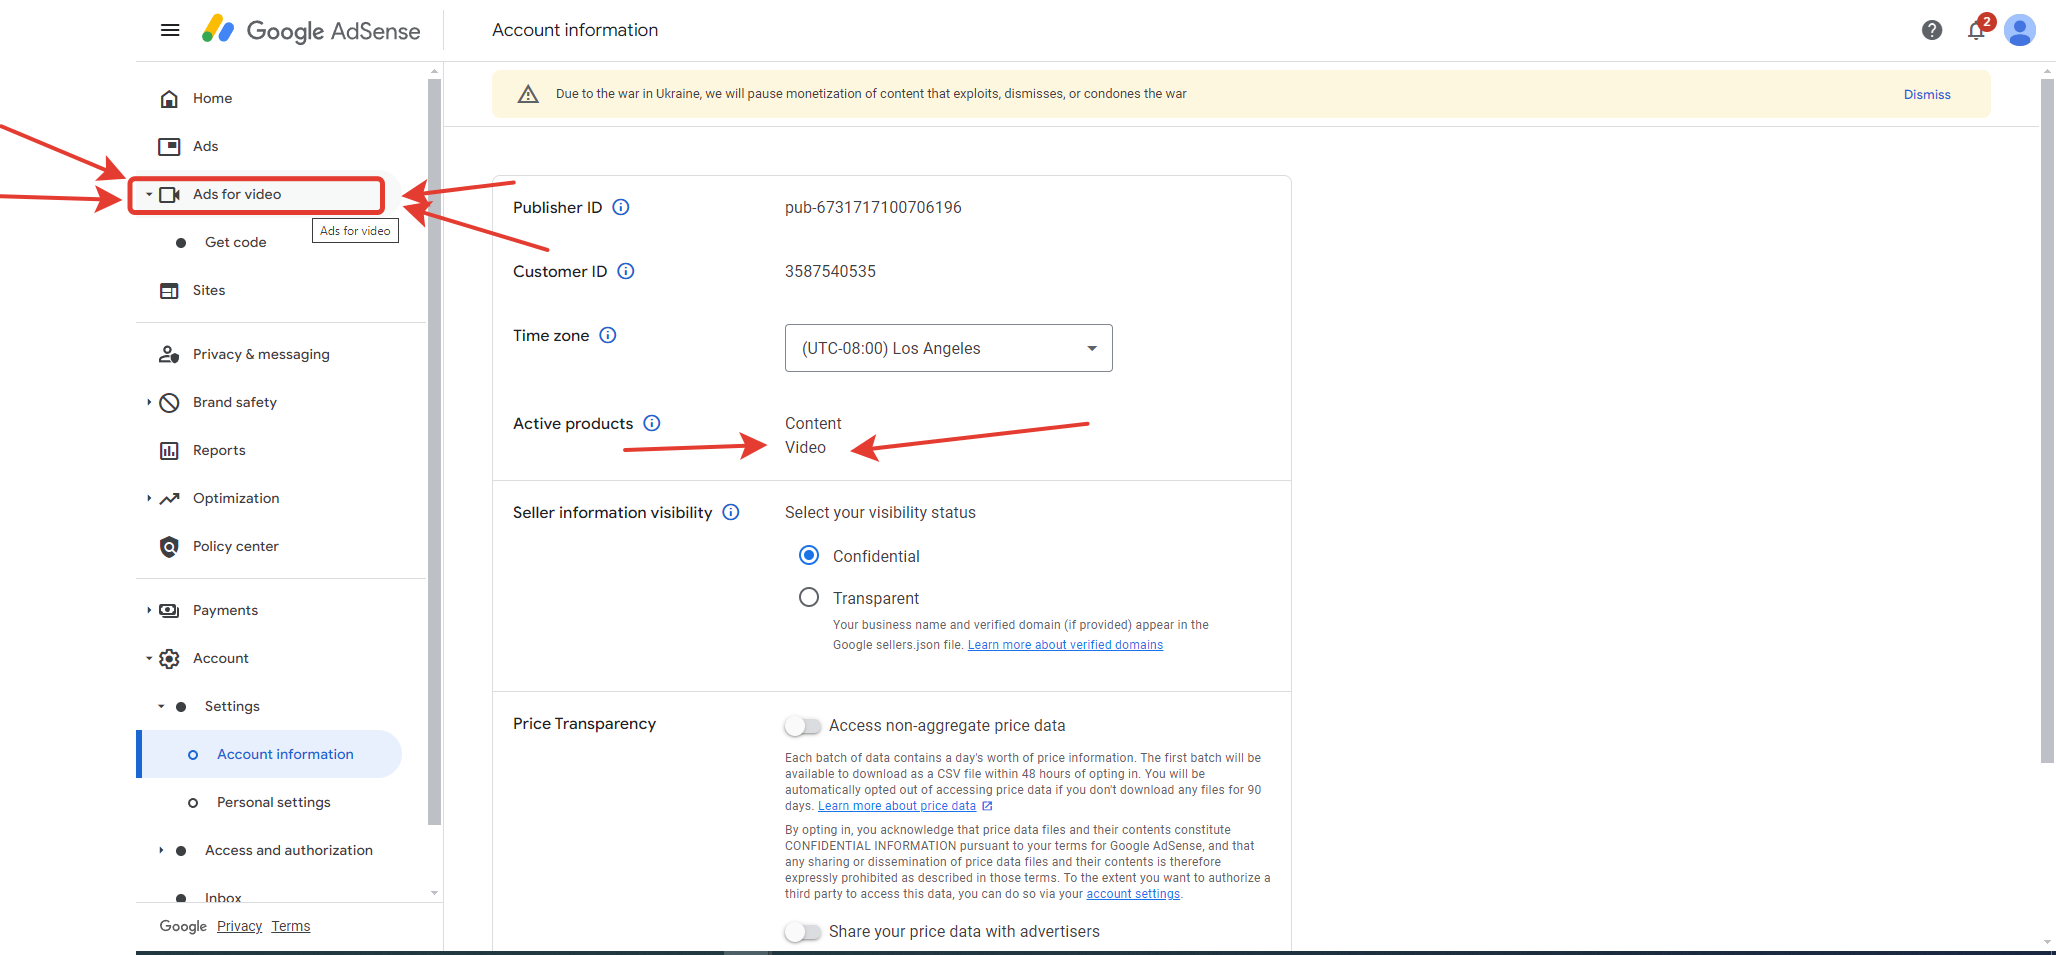Show info for Active products
The width and height of the screenshot is (2056, 955).
click(652, 423)
